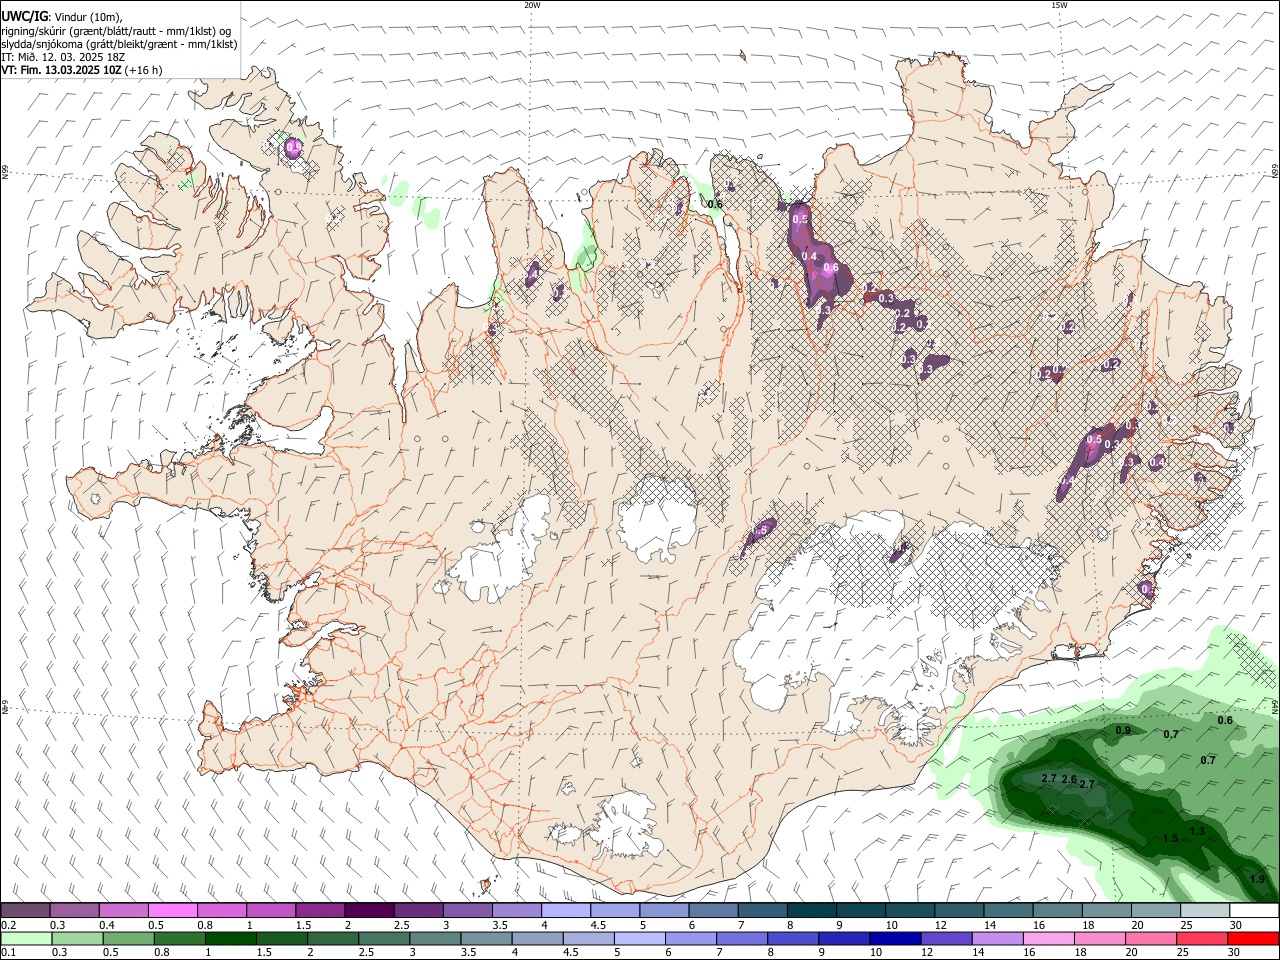Pick bright pink snow swatch starting at 0.5
1280x960 pixels.
(172, 910)
